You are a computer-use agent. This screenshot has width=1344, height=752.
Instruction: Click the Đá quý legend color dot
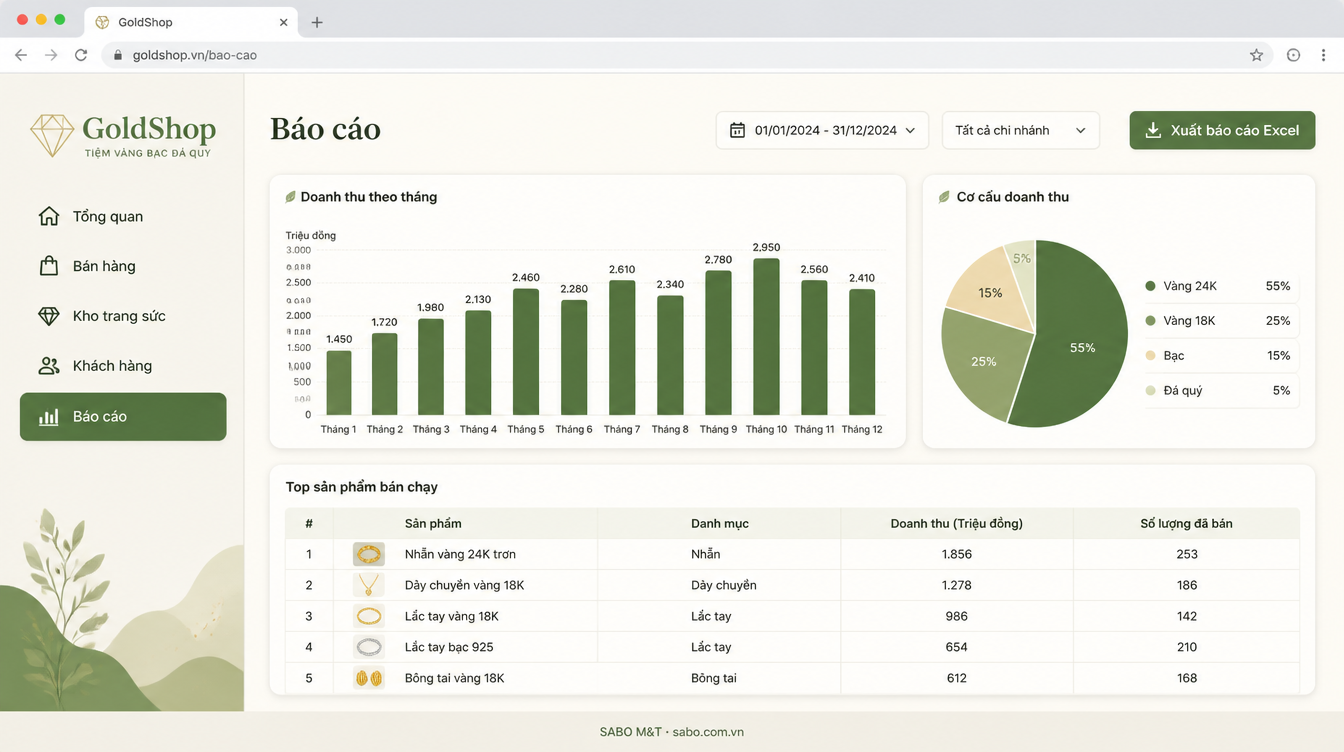click(x=1150, y=391)
